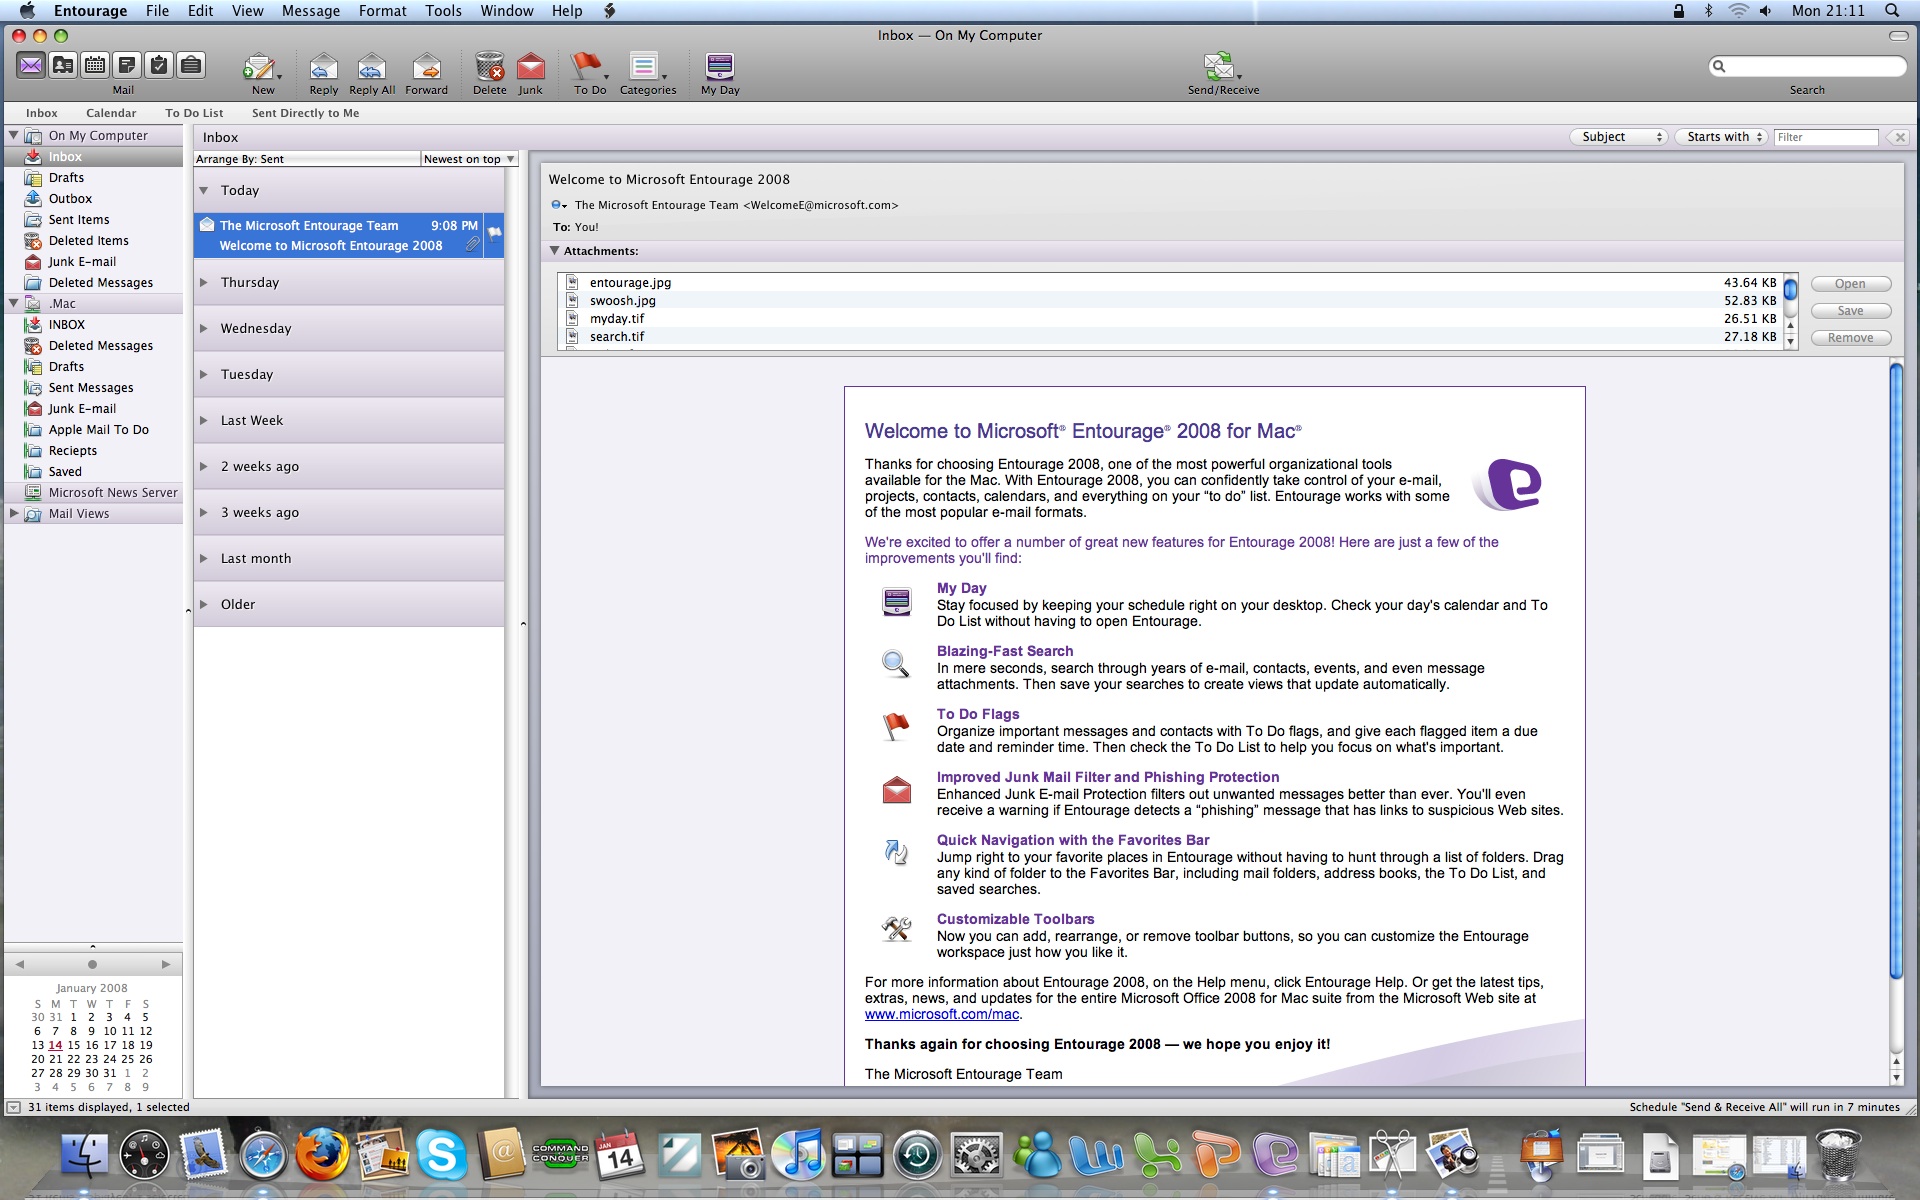This screenshot has height=1200, width=1920.
Task: Select To Do List favorites tab
Action: [194, 113]
